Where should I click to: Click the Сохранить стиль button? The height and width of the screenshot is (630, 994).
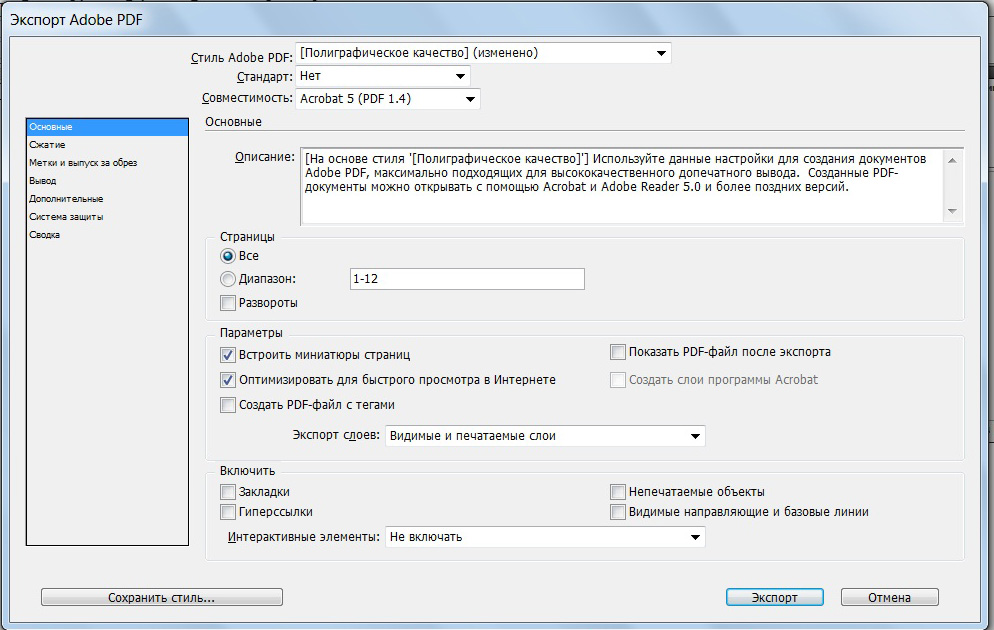(x=162, y=598)
